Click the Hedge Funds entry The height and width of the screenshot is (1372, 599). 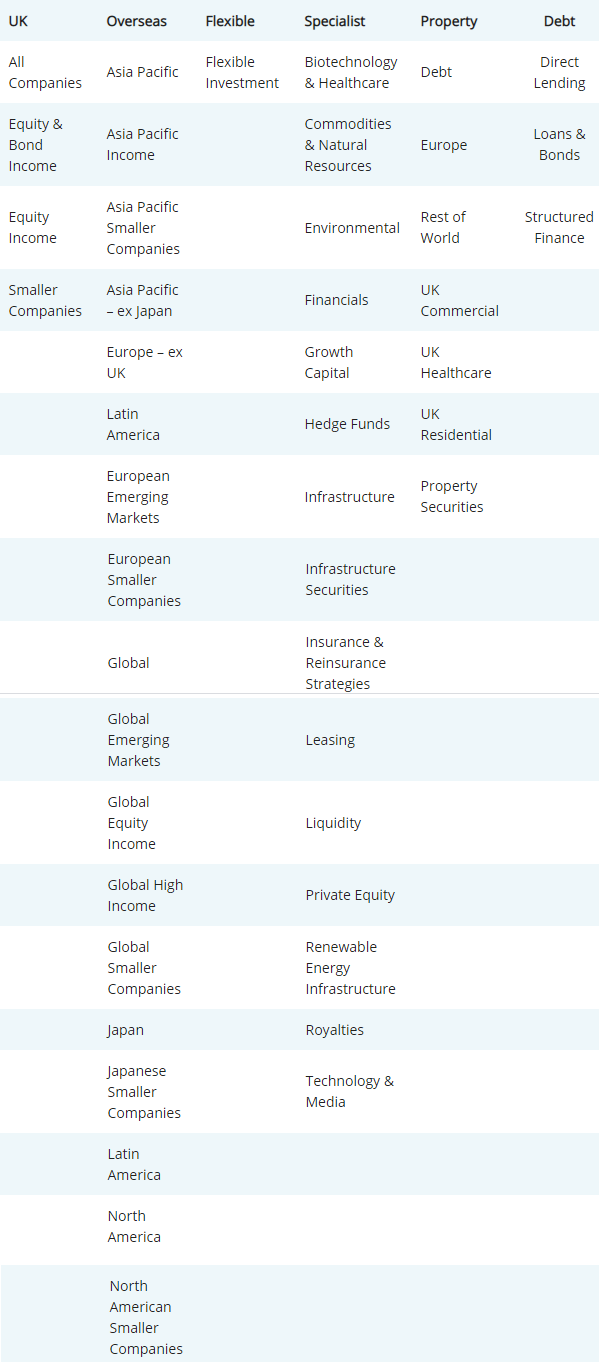[347, 424]
